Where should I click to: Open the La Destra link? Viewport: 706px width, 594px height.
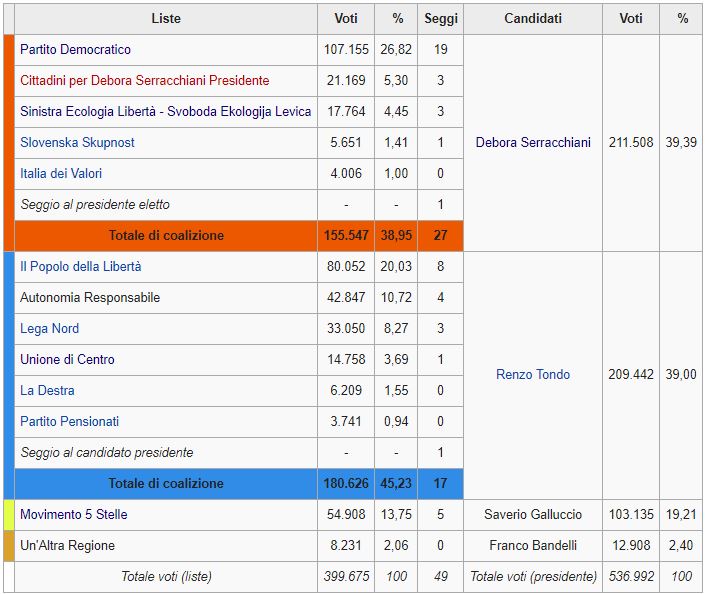[x=47, y=390]
